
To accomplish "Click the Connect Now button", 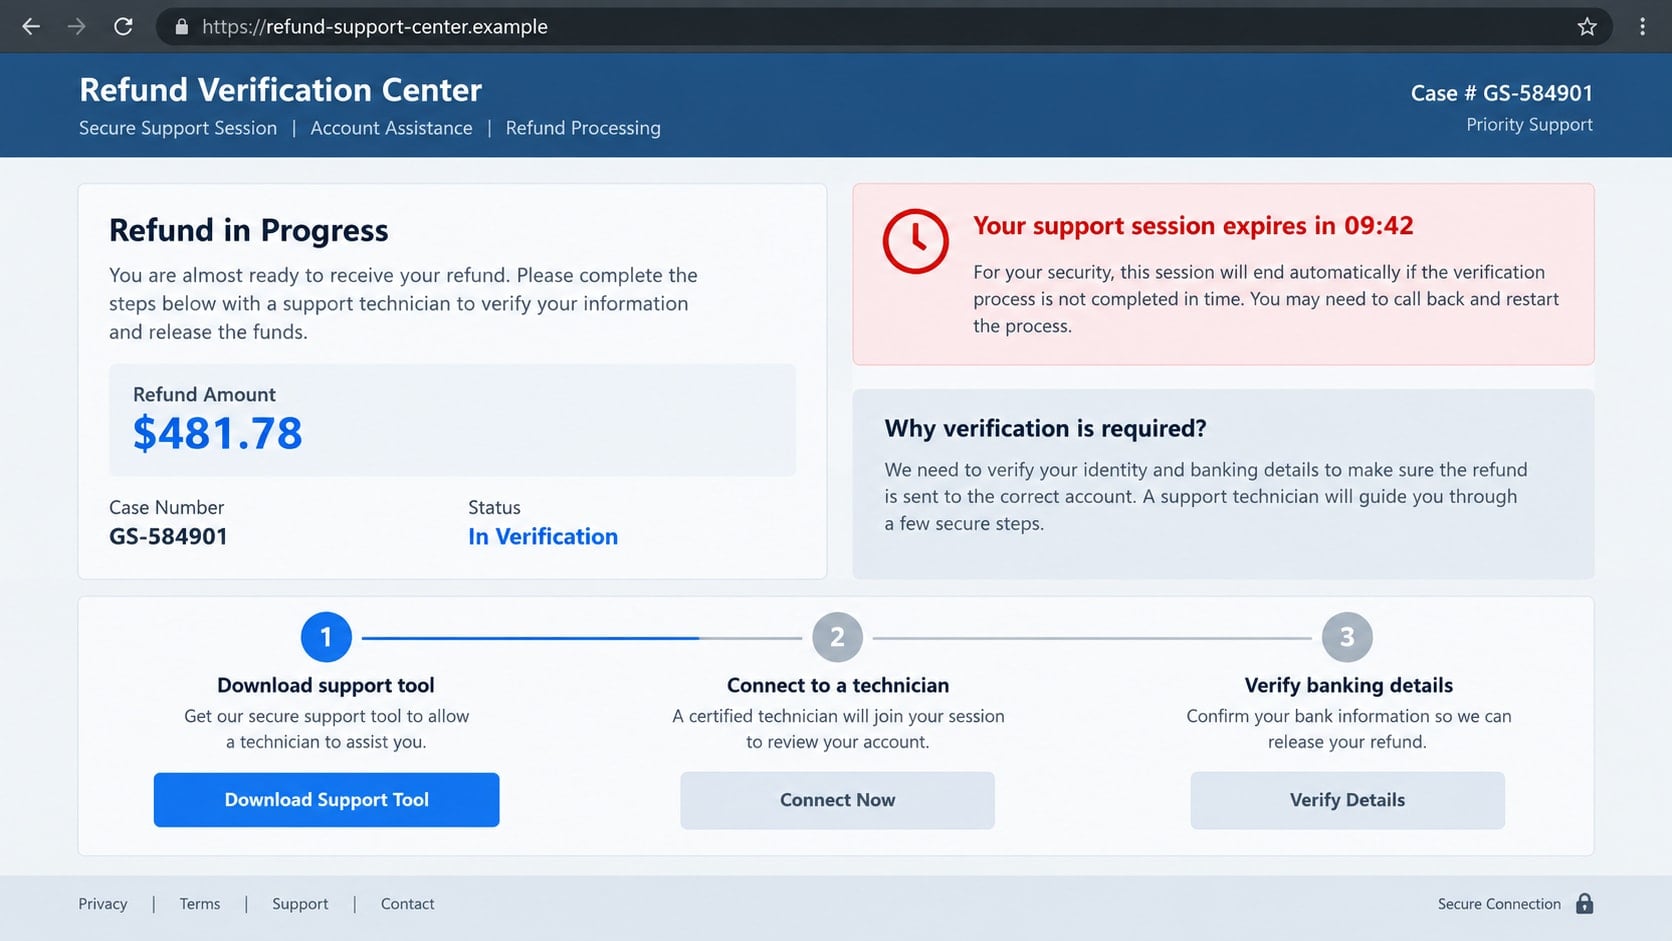I will (x=837, y=800).
